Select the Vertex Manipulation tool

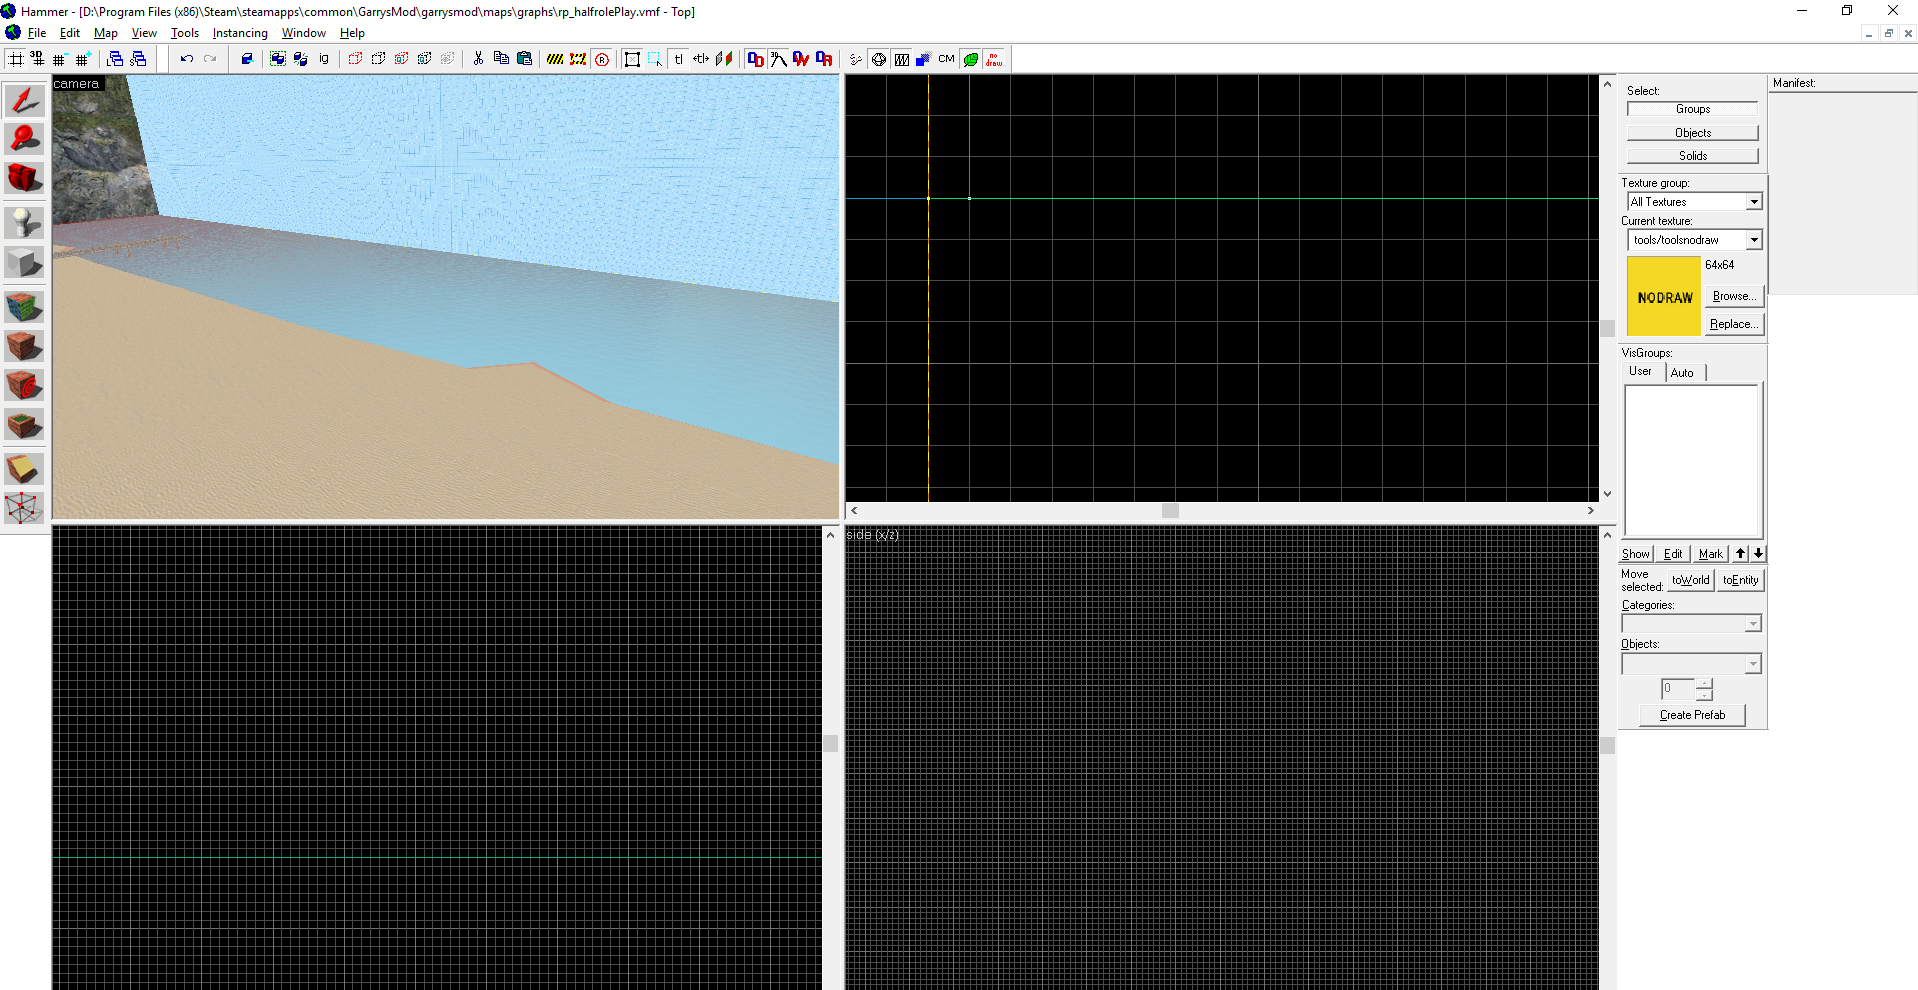coord(25,508)
